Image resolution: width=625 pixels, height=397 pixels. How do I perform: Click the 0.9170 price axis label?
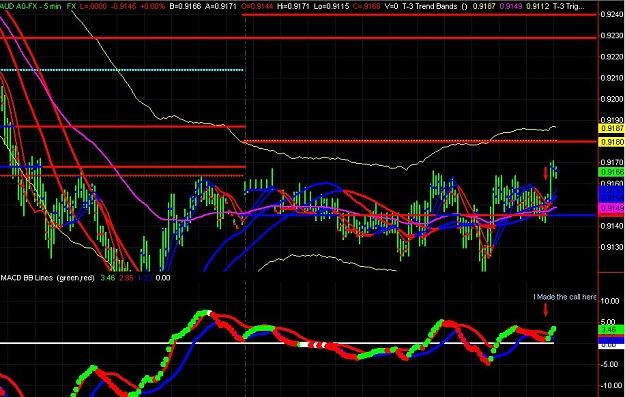tap(611, 163)
